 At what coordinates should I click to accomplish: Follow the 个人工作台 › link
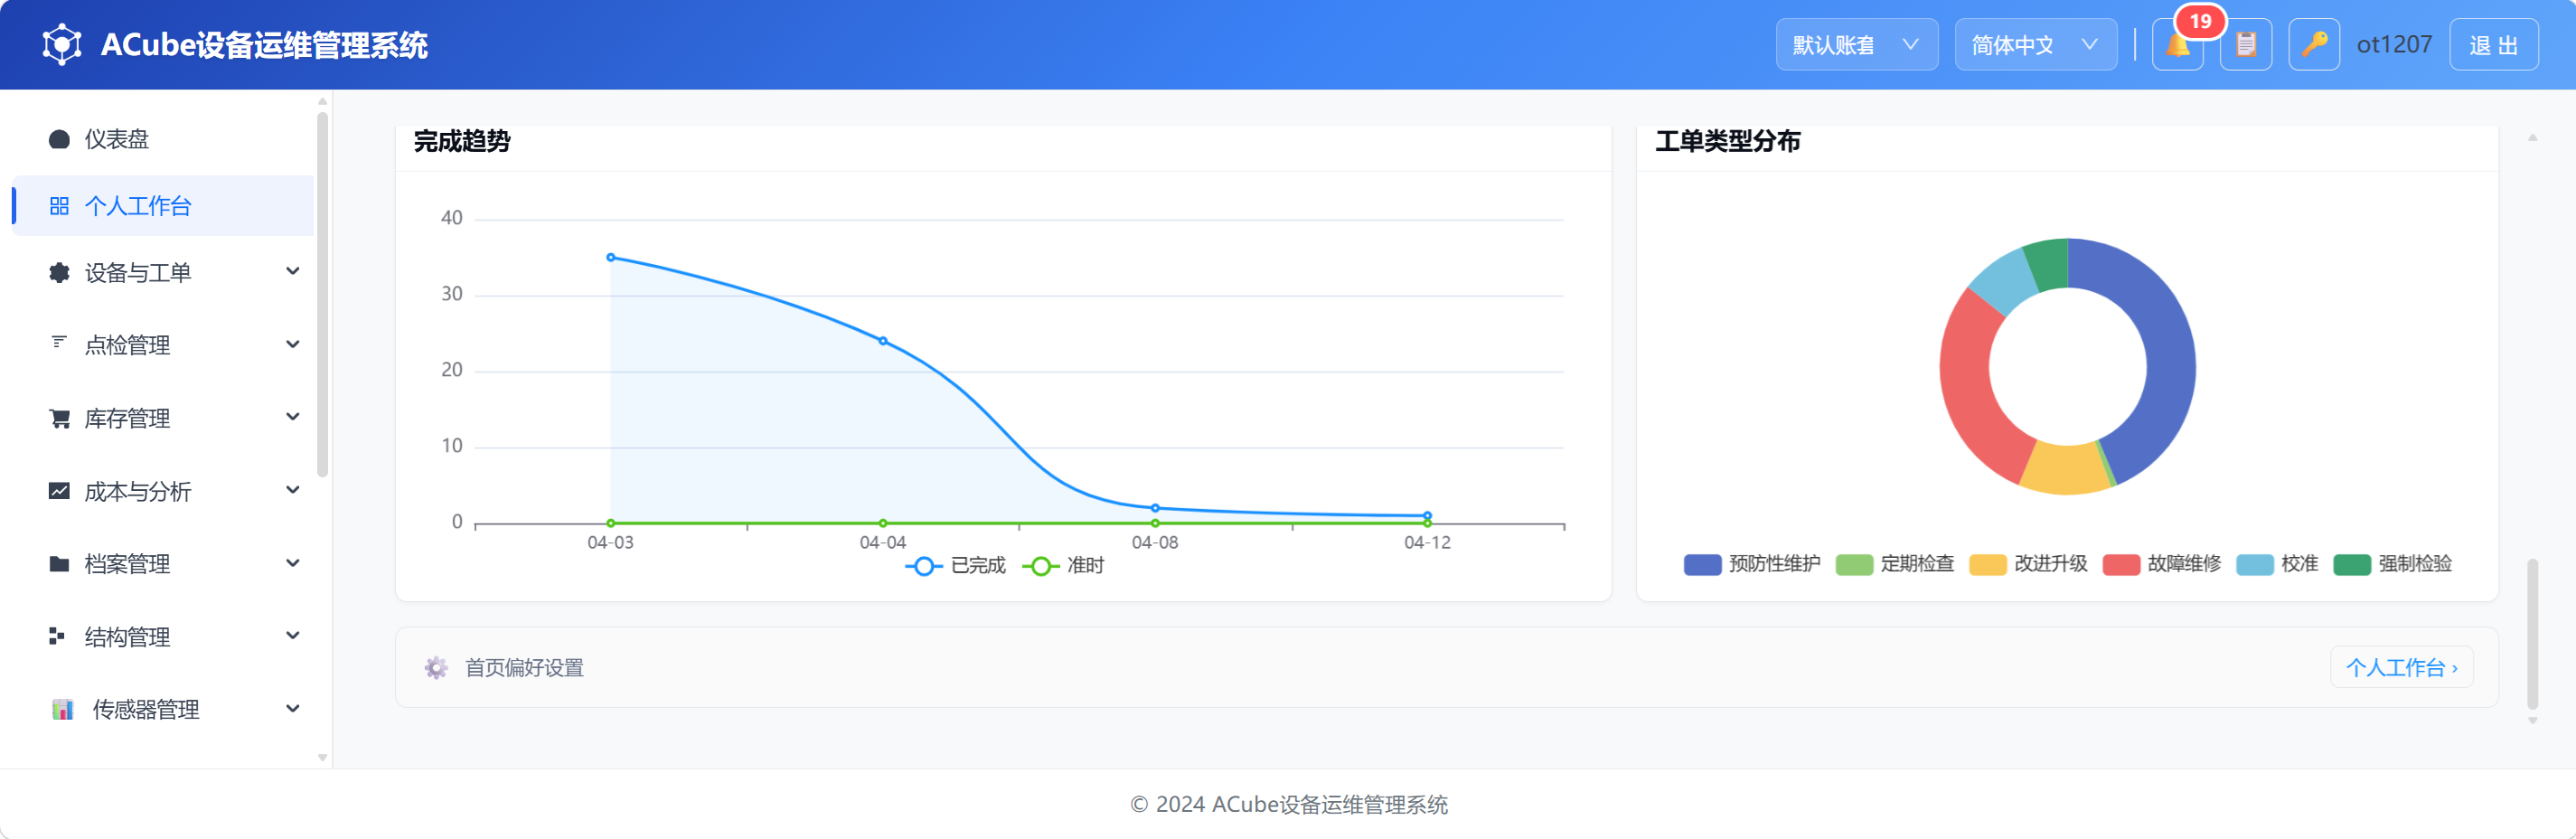pos(2402,668)
